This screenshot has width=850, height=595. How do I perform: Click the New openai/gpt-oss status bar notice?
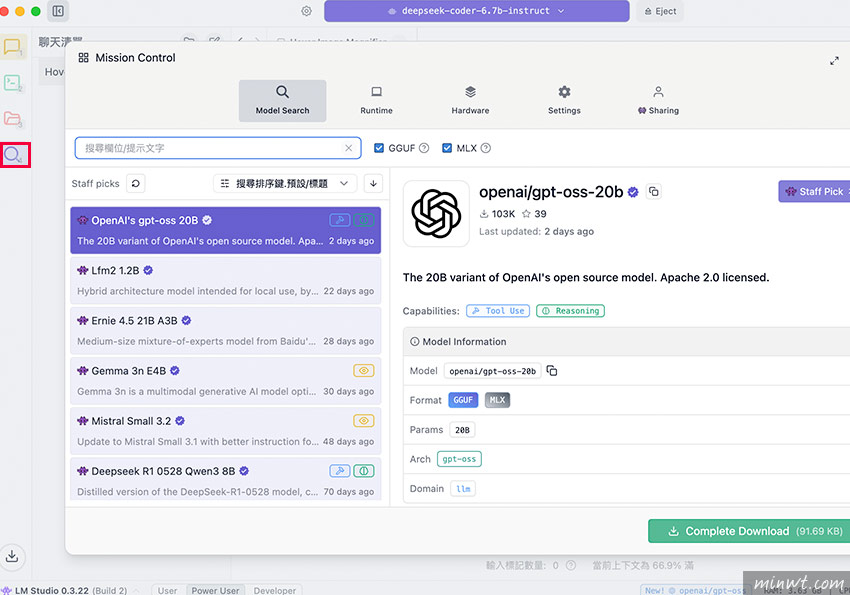point(694,590)
